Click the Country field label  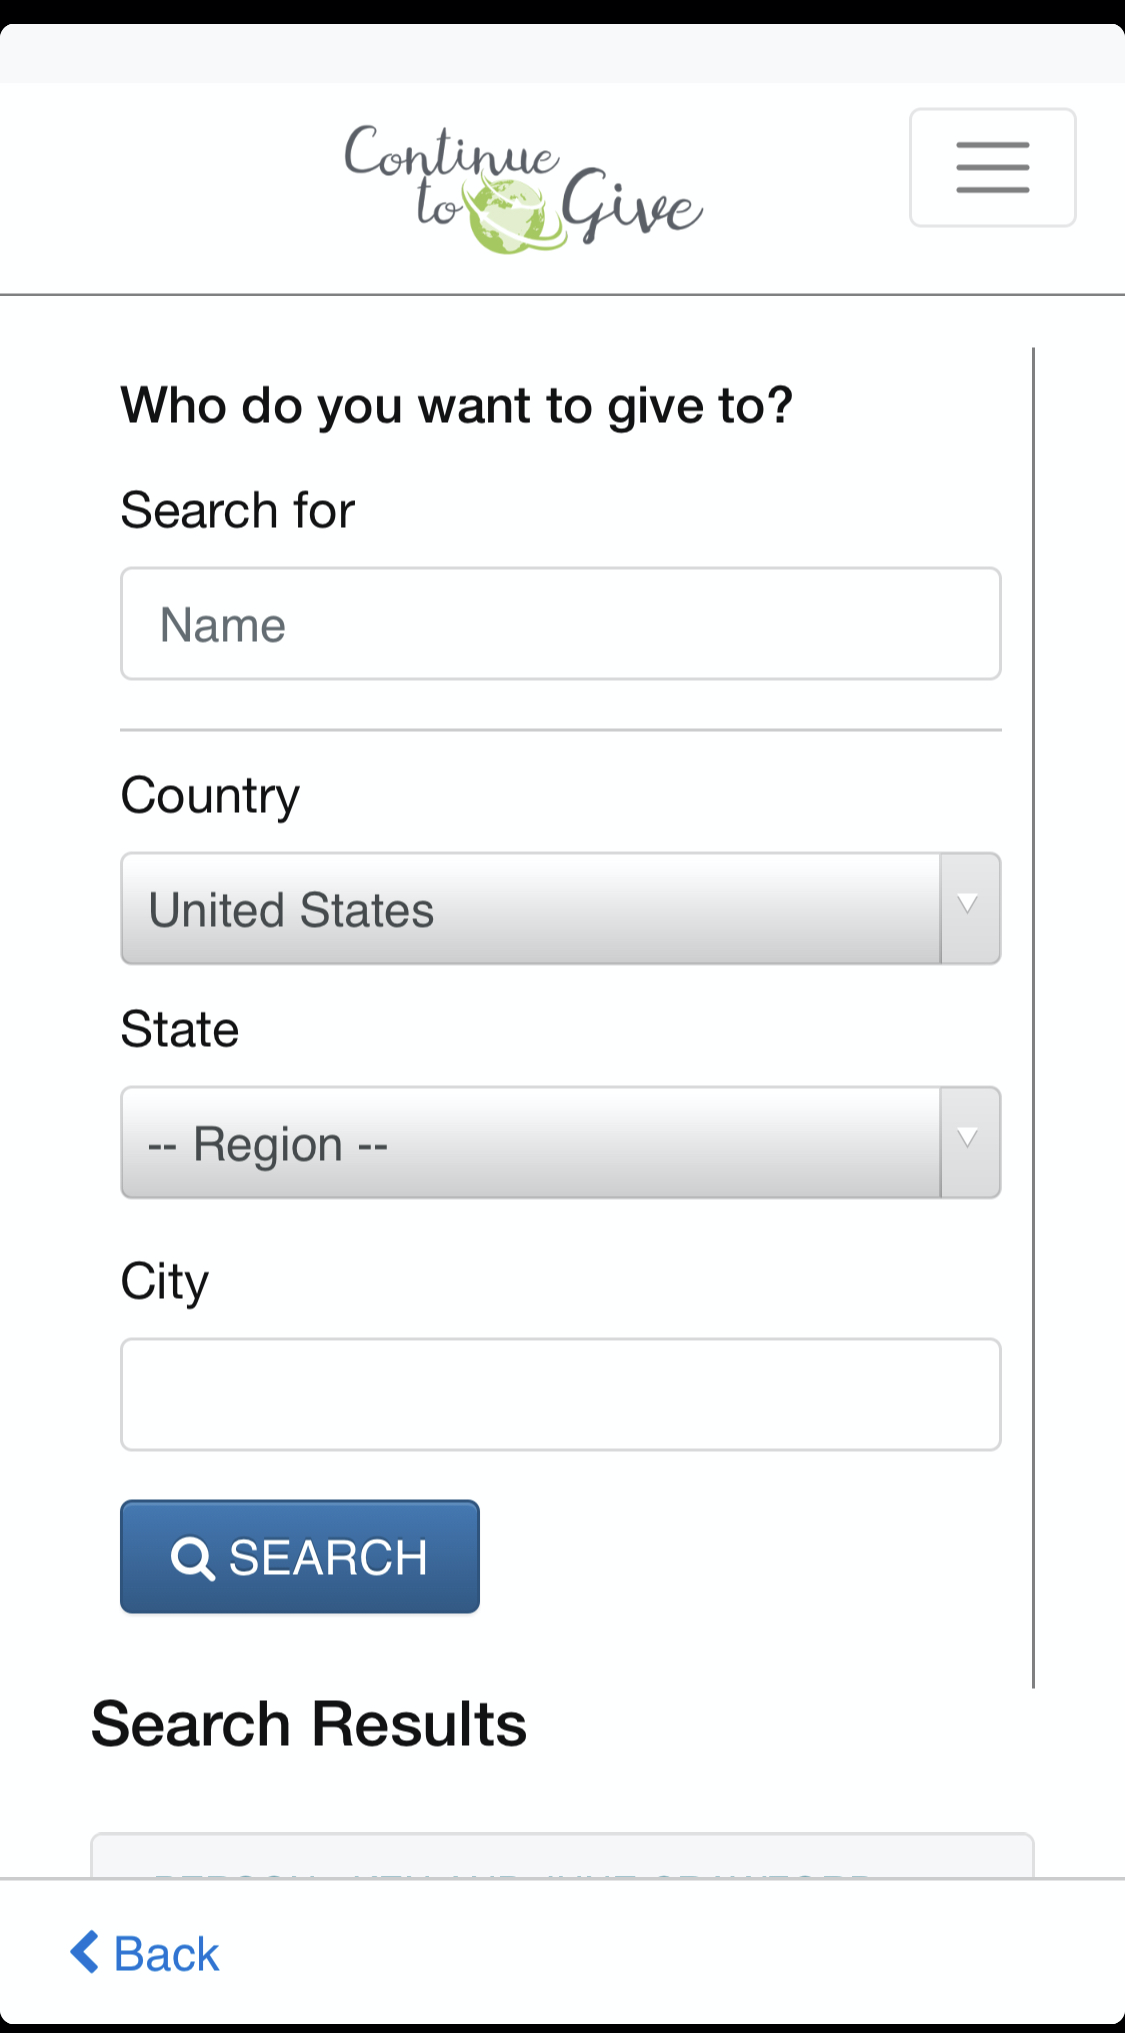coord(210,796)
